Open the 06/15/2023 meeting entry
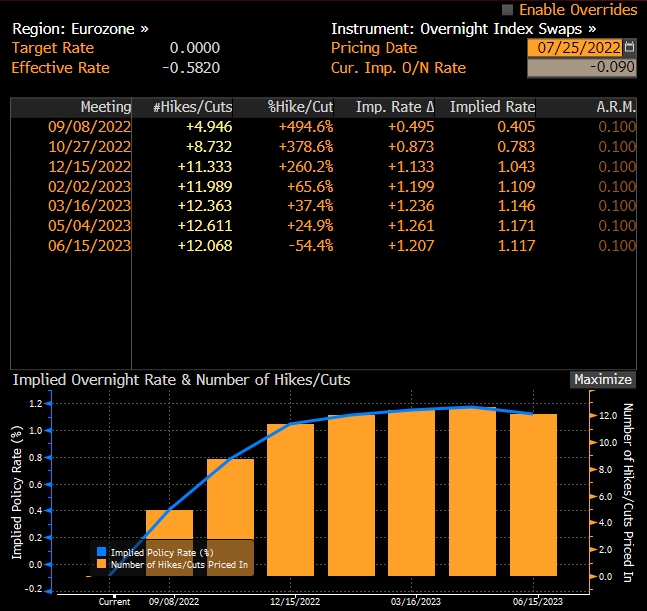The height and width of the screenshot is (611, 647). [89, 246]
